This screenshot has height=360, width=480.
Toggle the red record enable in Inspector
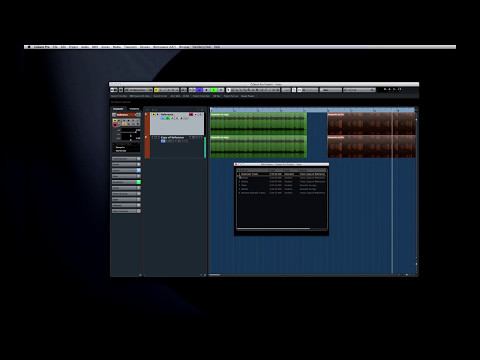pyautogui.click(x=115, y=125)
